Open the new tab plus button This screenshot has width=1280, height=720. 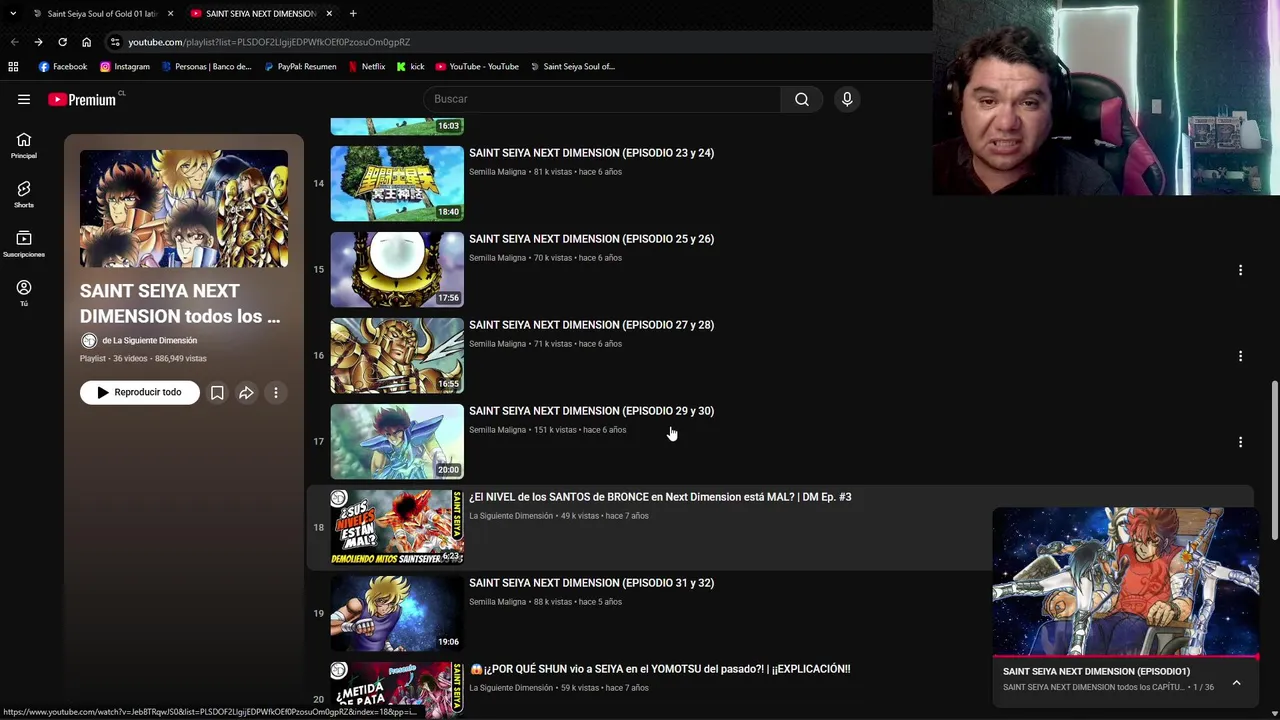point(353,13)
